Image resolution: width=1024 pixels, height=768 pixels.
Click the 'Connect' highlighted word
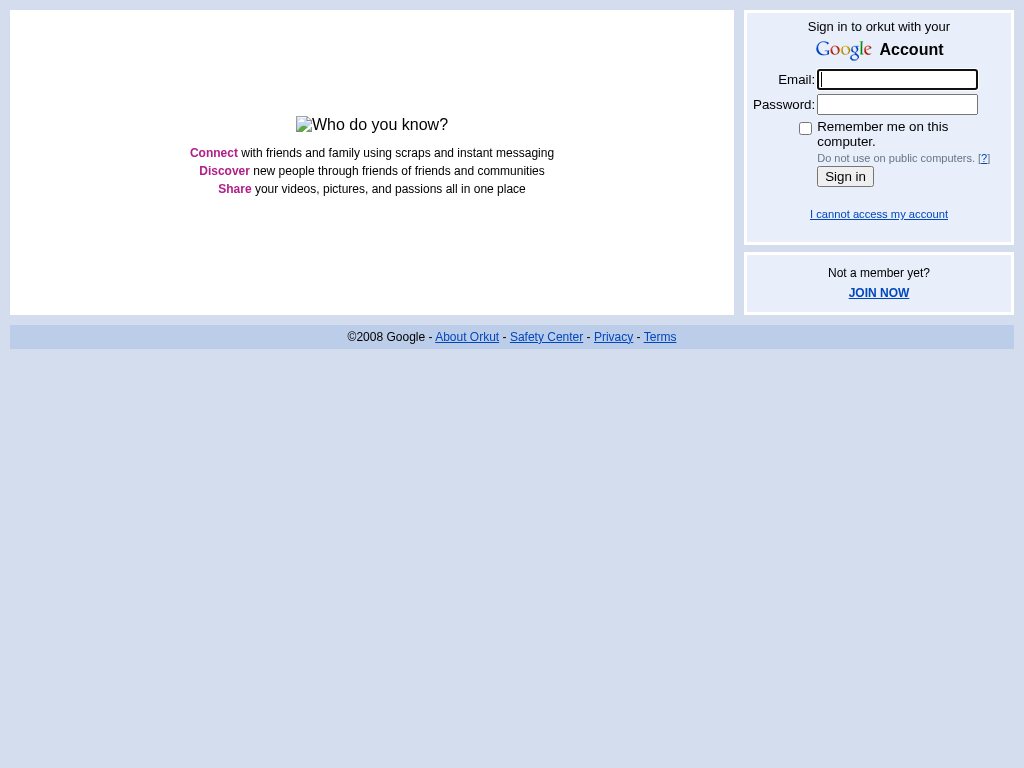click(x=214, y=153)
